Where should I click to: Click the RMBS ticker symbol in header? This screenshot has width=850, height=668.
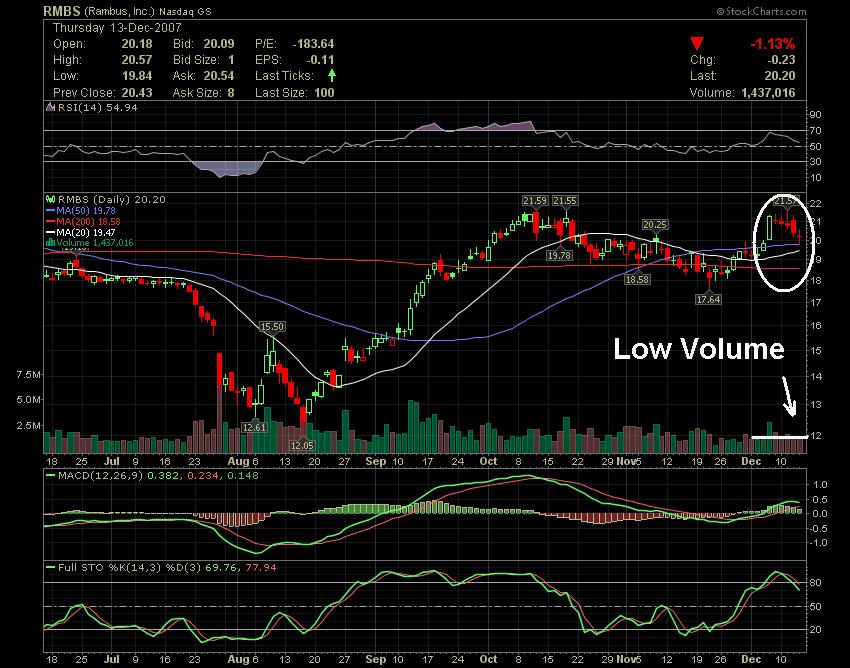(x=62, y=11)
